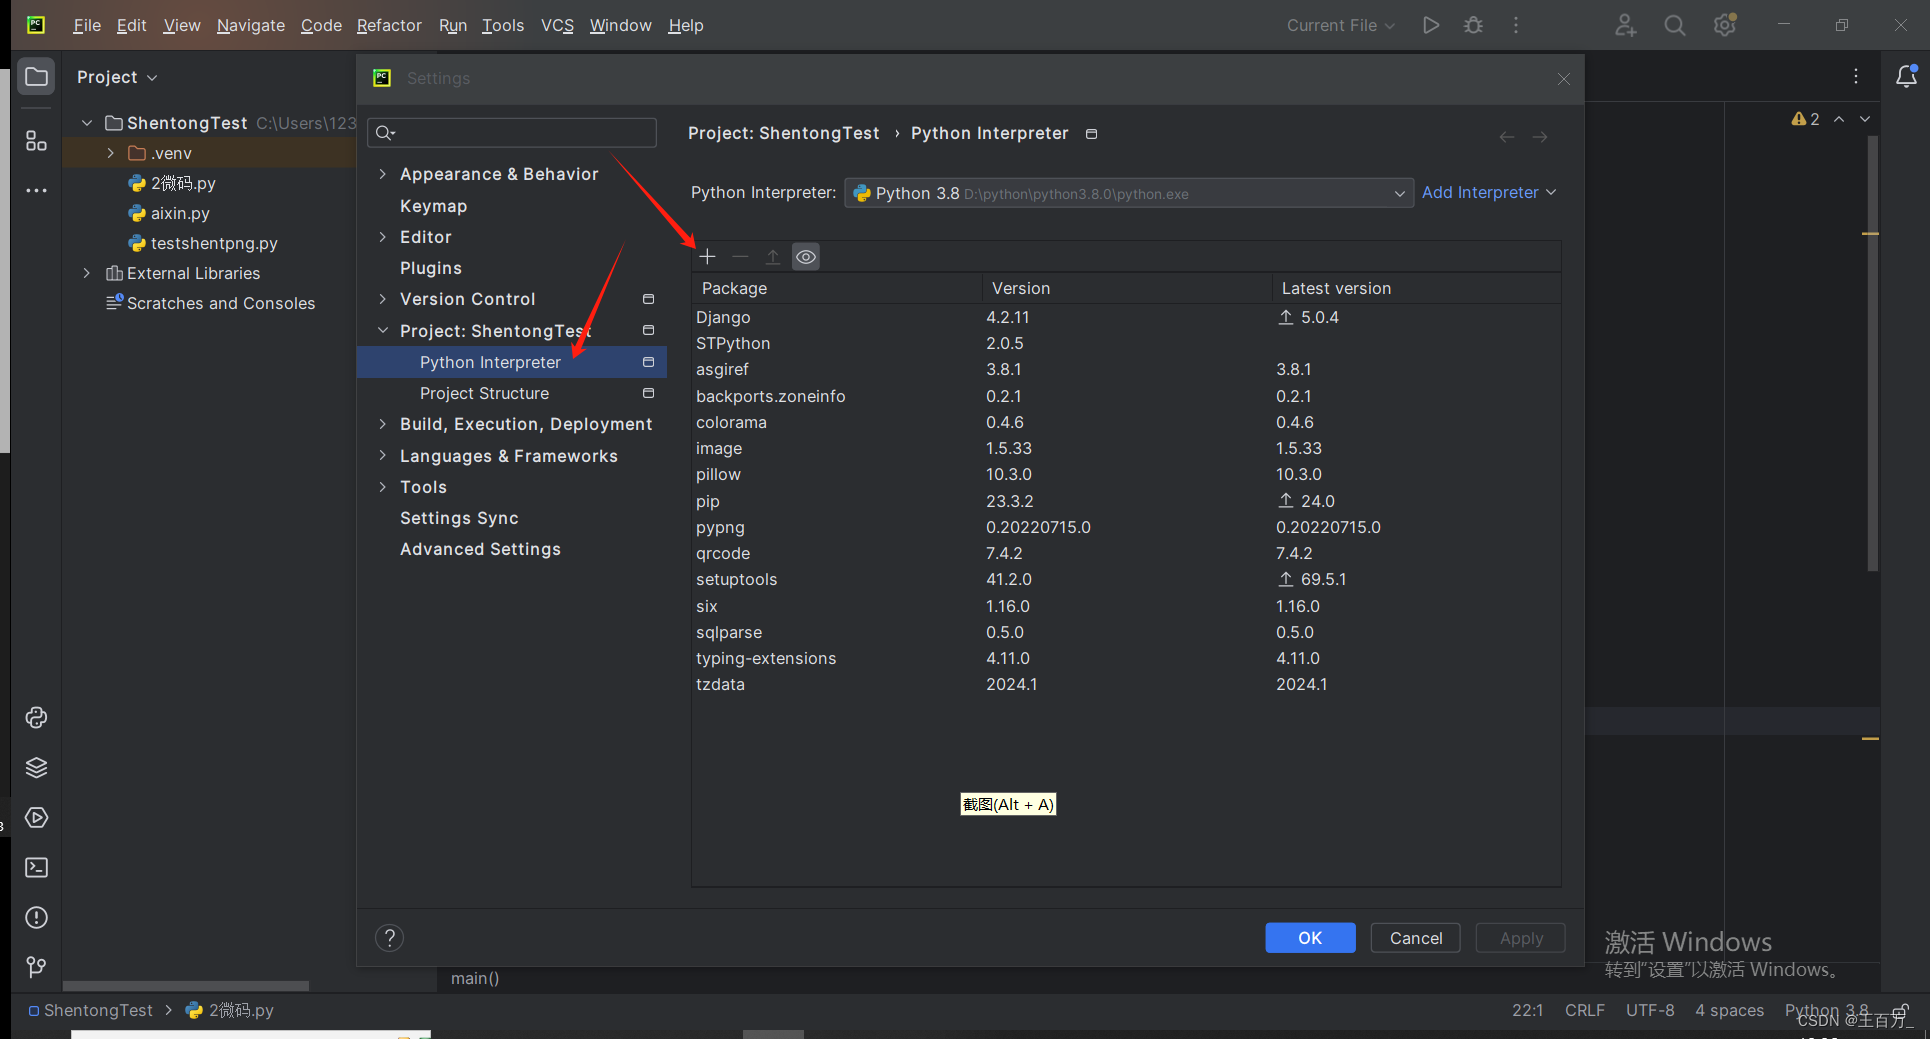
Task: Click the Forward arrow in Settings header
Action: point(1540,137)
